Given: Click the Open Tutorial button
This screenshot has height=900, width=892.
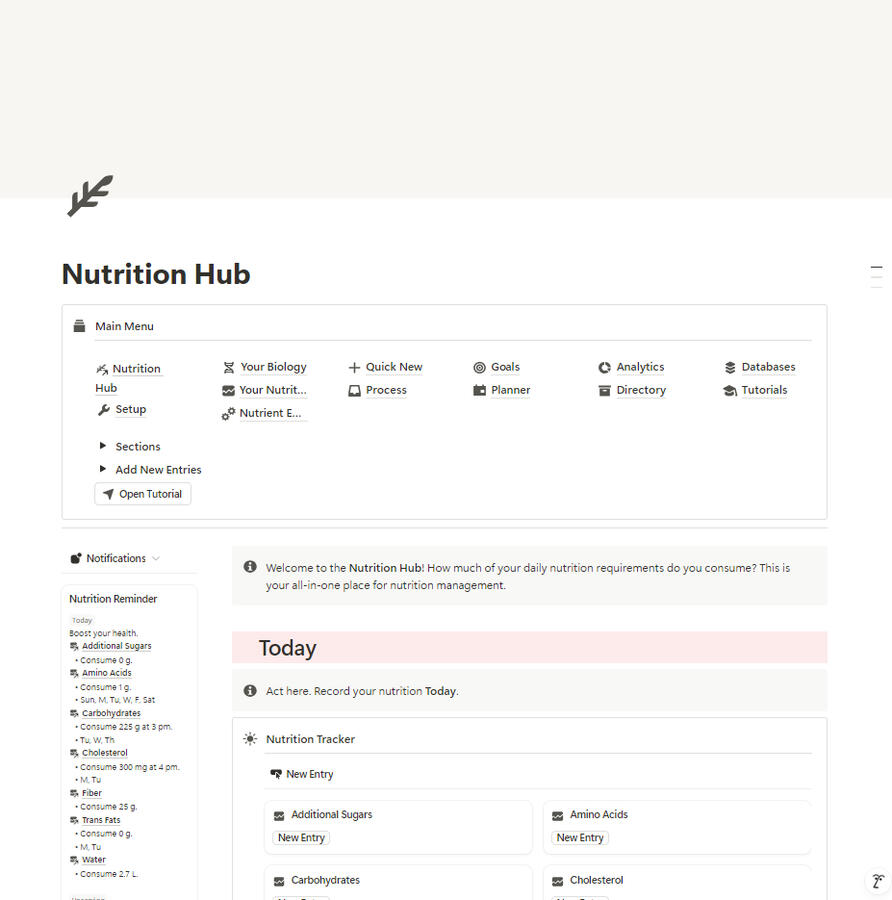Looking at the screenshot, I should (143, 494).
